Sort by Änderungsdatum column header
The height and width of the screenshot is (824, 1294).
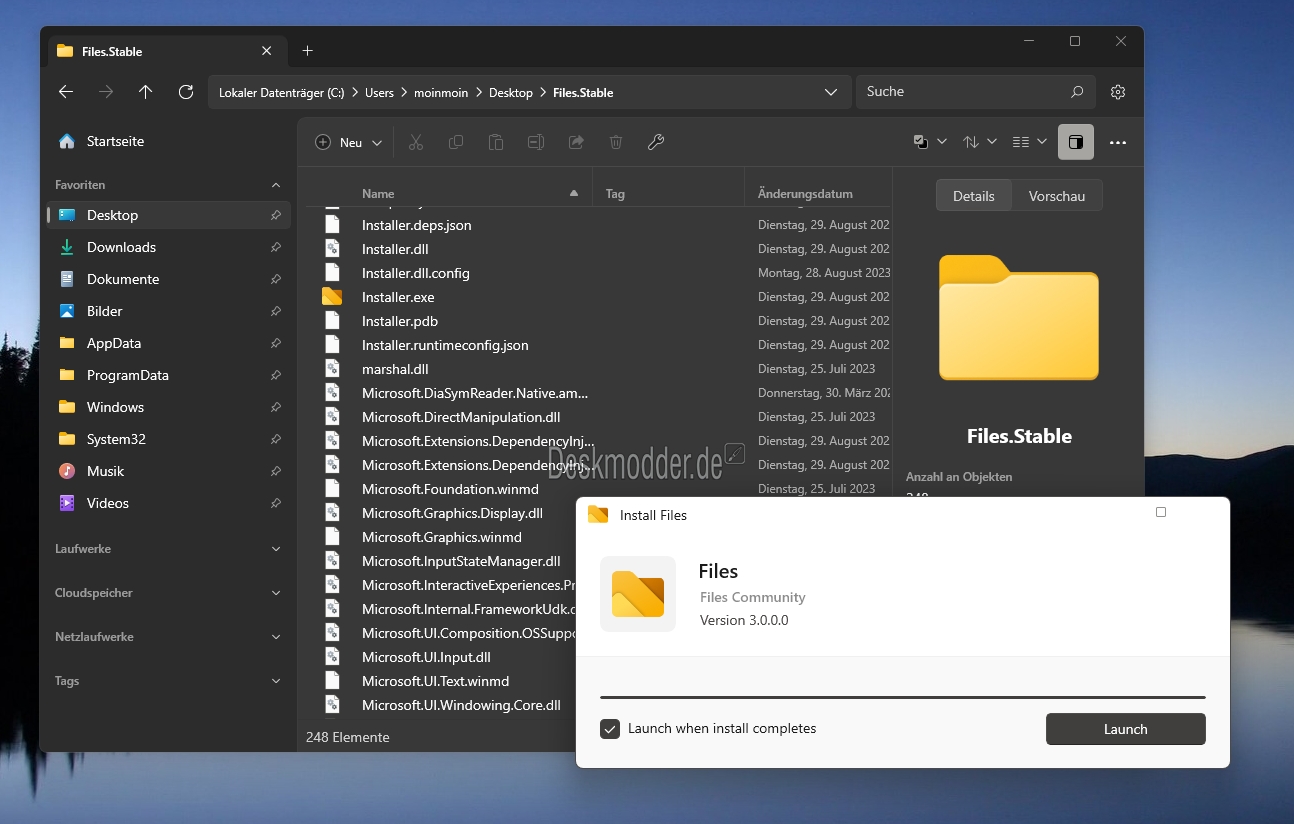pyautogui.click(x=805, y=194)
